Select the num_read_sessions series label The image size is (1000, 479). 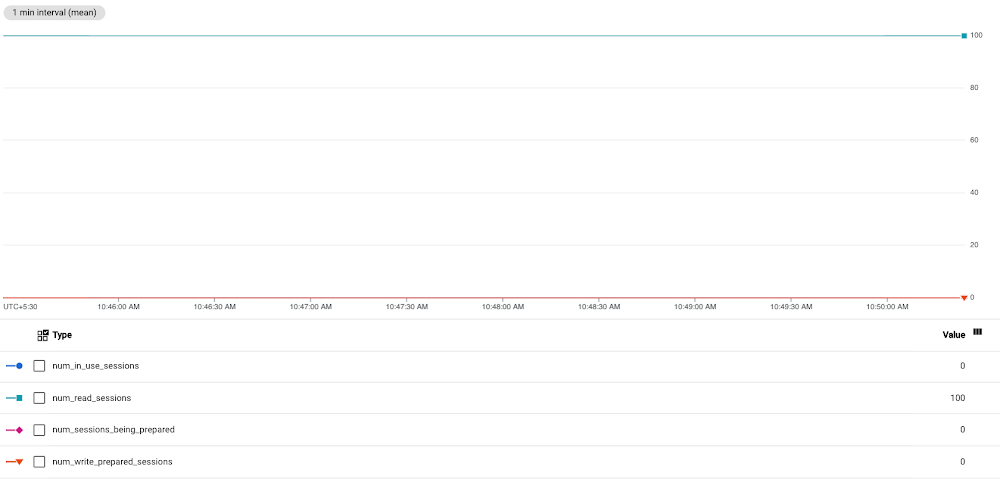point(91,398)
